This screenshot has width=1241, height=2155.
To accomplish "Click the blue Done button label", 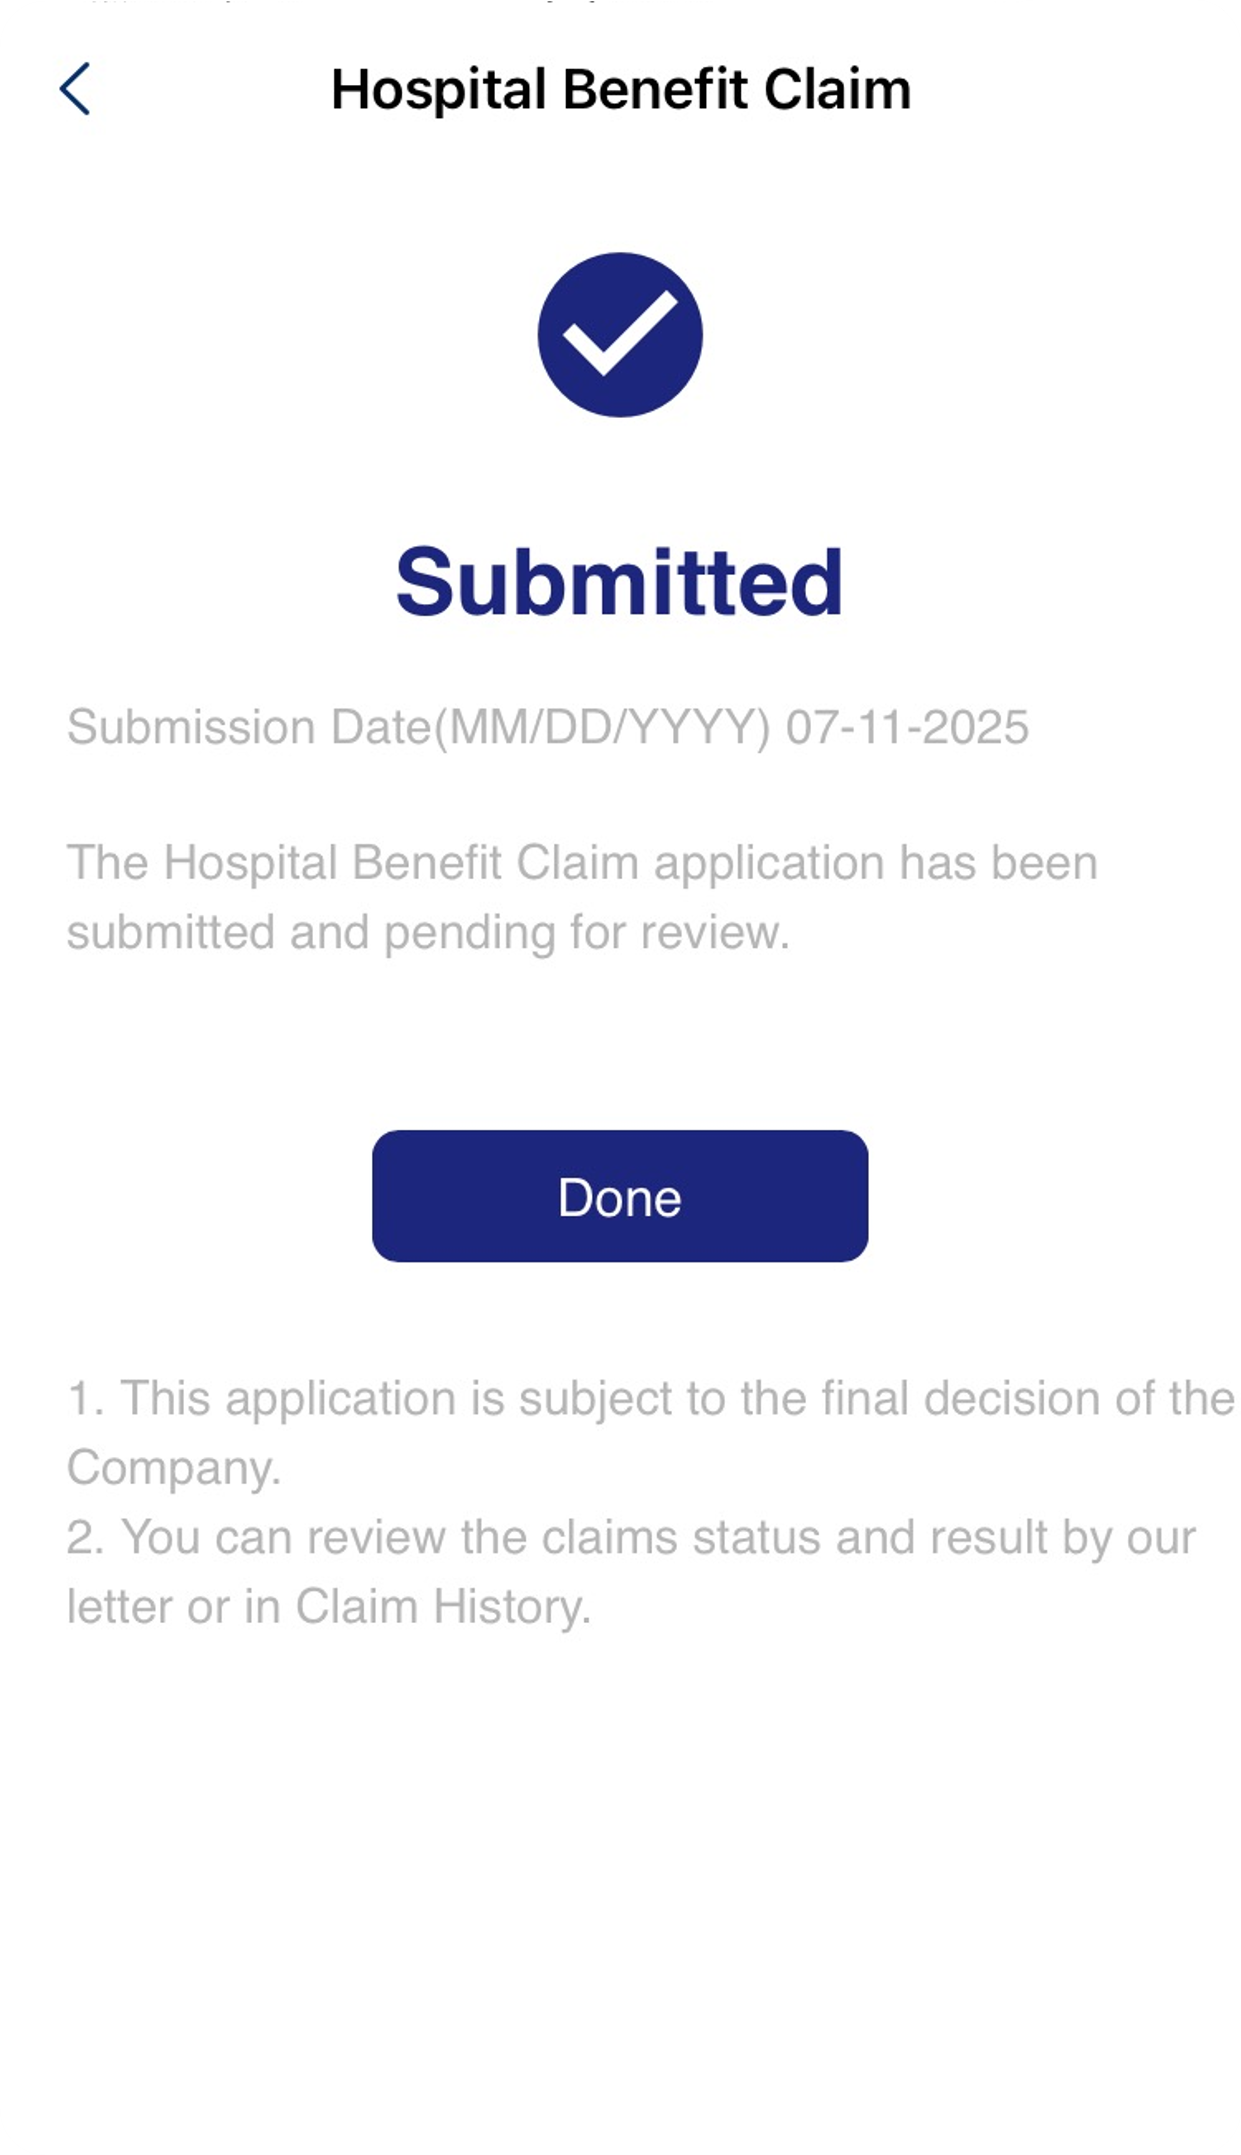I will [x=620, y=1195].
